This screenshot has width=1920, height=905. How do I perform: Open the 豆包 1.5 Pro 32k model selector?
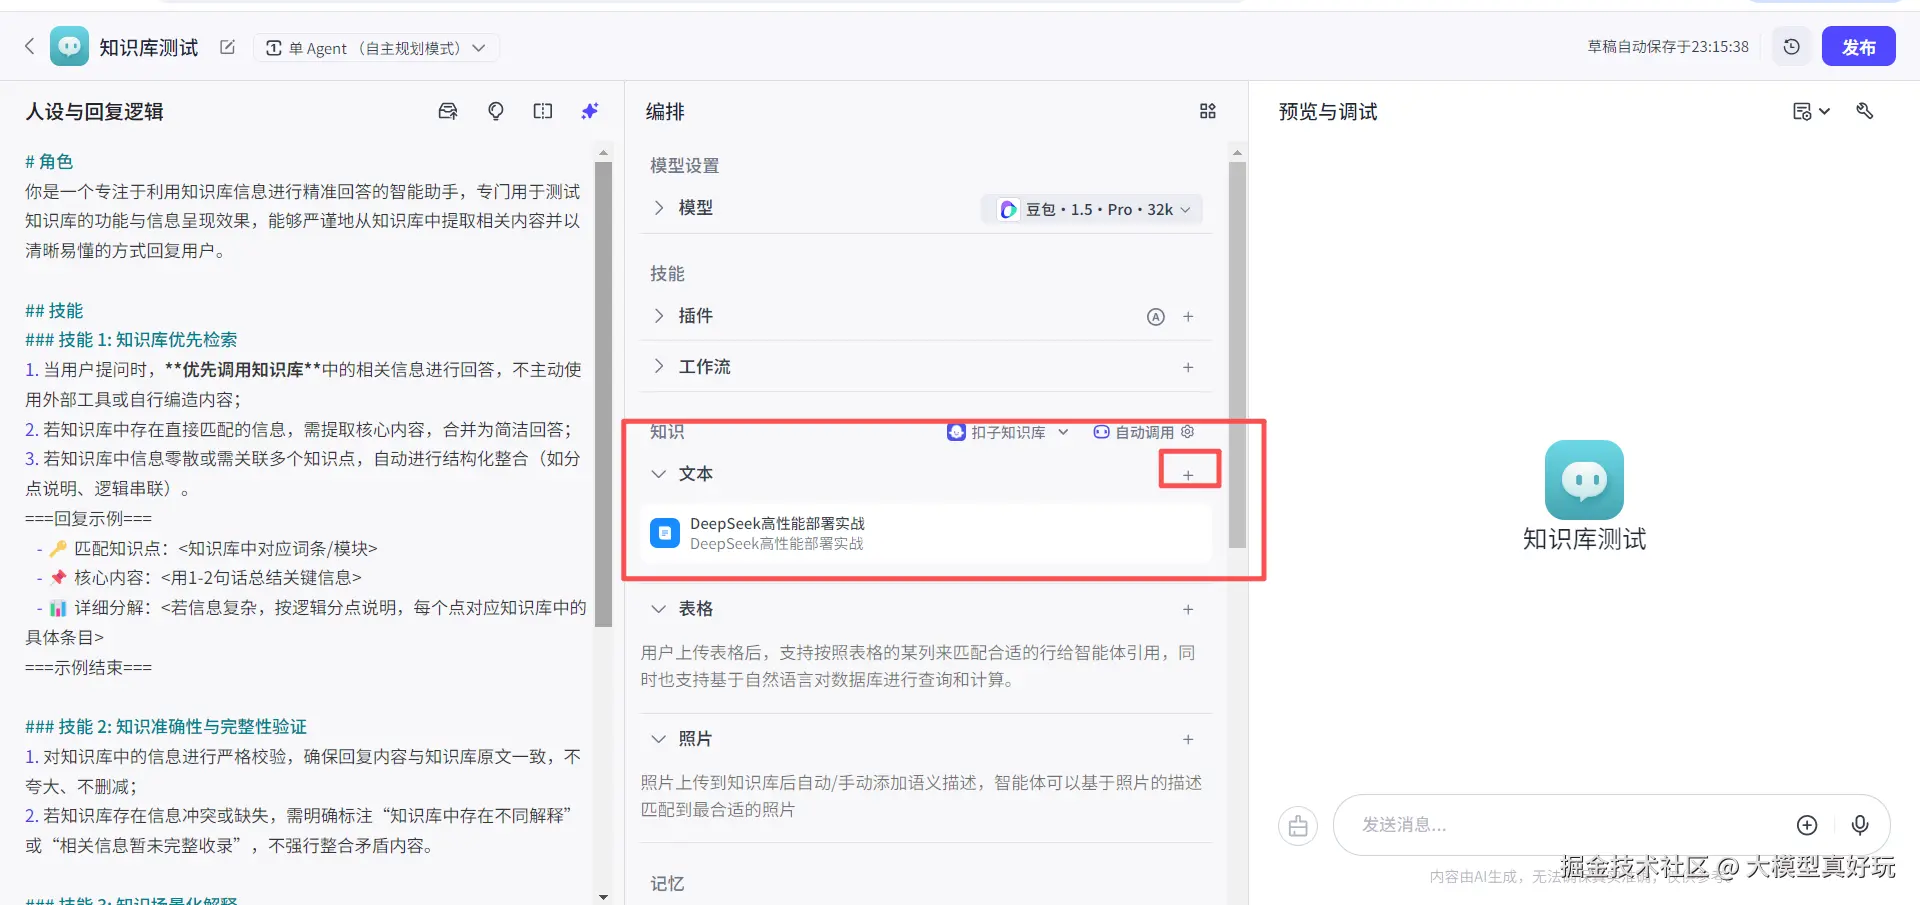pyautogui.click(x=1091, y=209)
